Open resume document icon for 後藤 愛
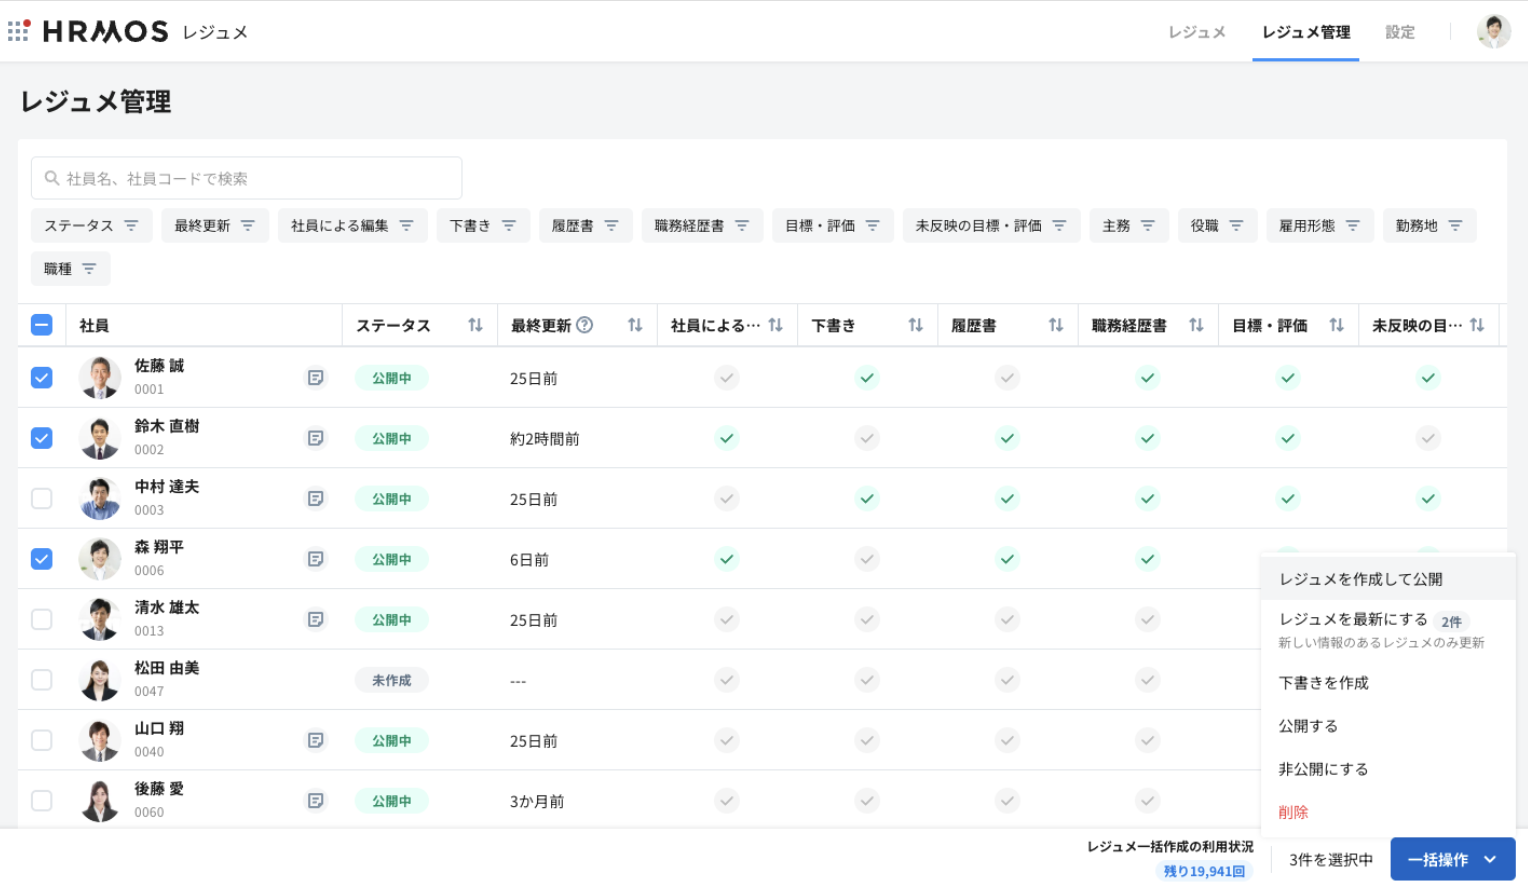 315,801
